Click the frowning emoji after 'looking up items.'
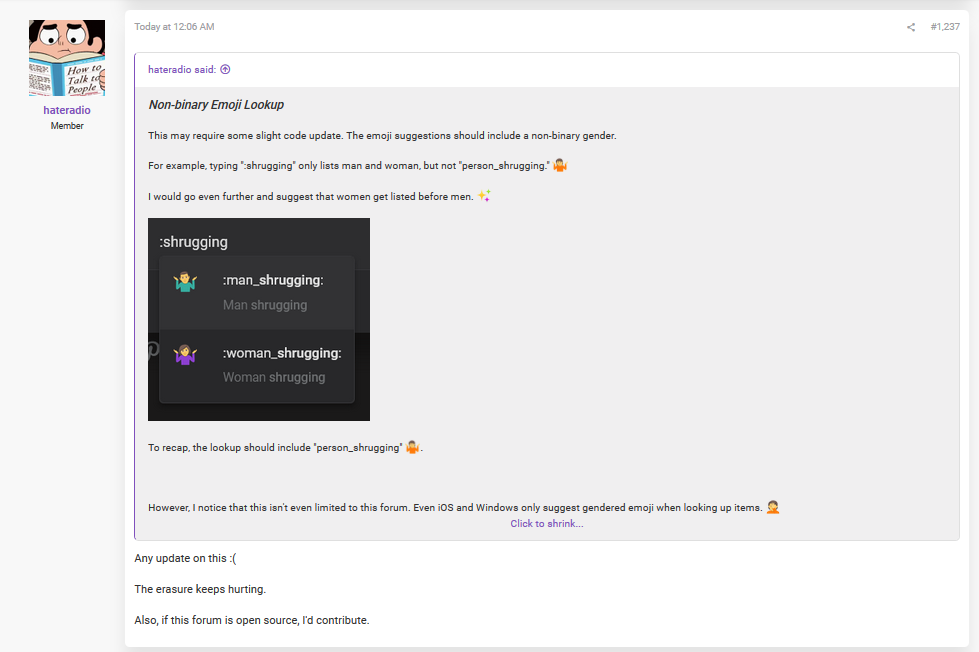The image size is (979, 652). tap(773, 507)
